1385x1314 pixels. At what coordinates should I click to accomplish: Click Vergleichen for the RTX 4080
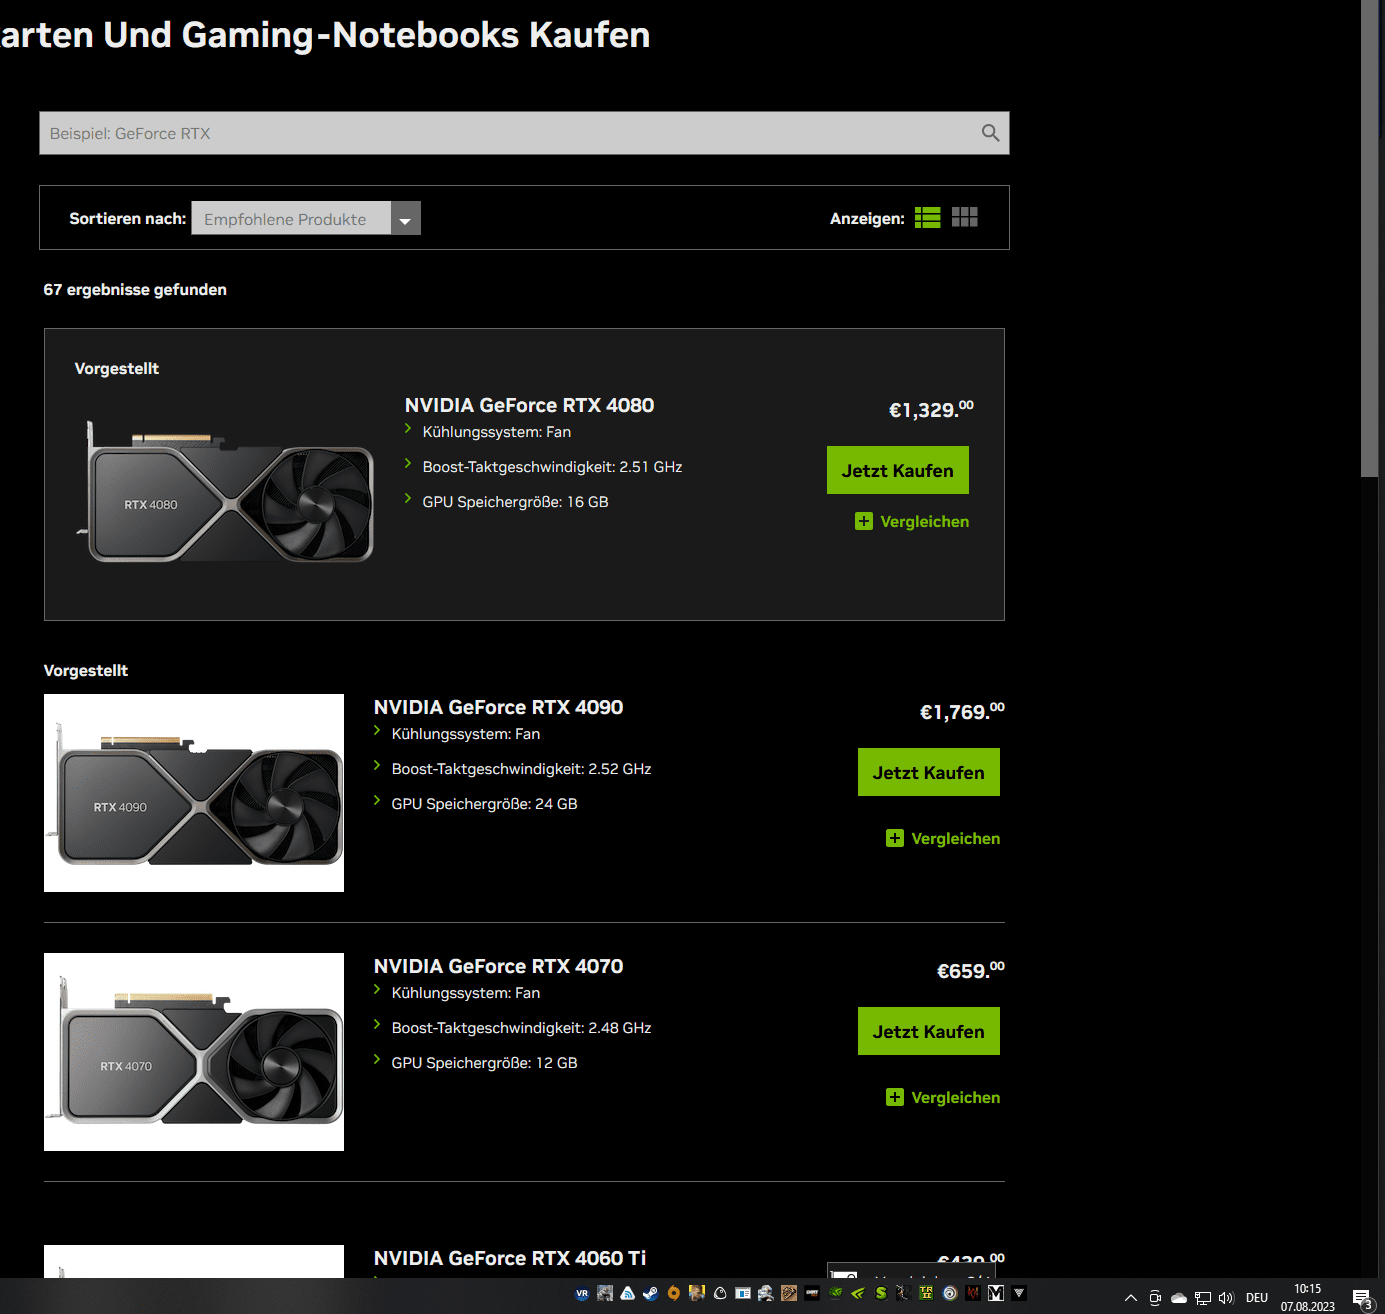(x=925, y=521)
